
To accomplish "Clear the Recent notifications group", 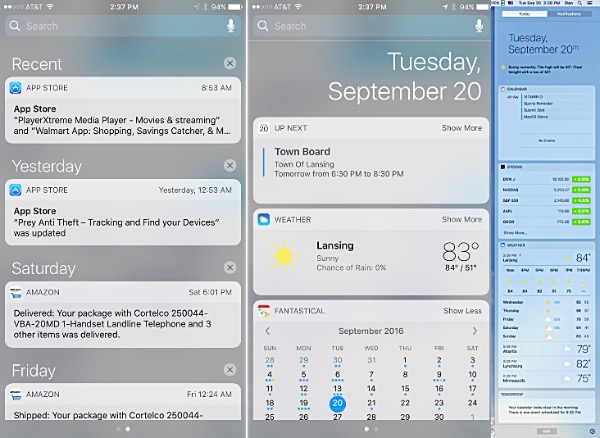I will coord(230,63).
